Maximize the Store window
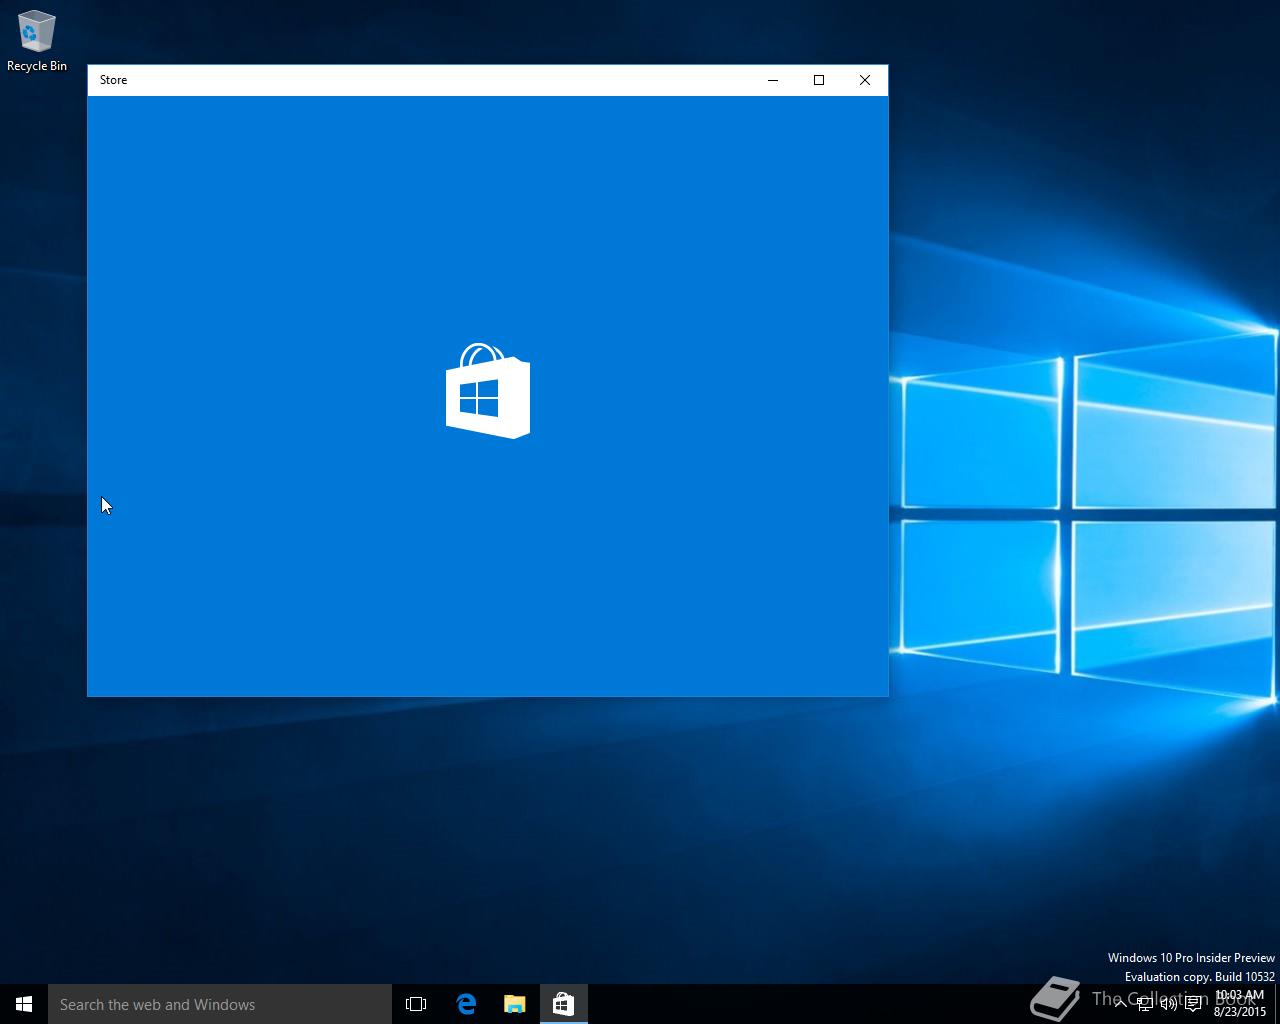Viewport: 1280px width, 1024px height. (819, 80)
